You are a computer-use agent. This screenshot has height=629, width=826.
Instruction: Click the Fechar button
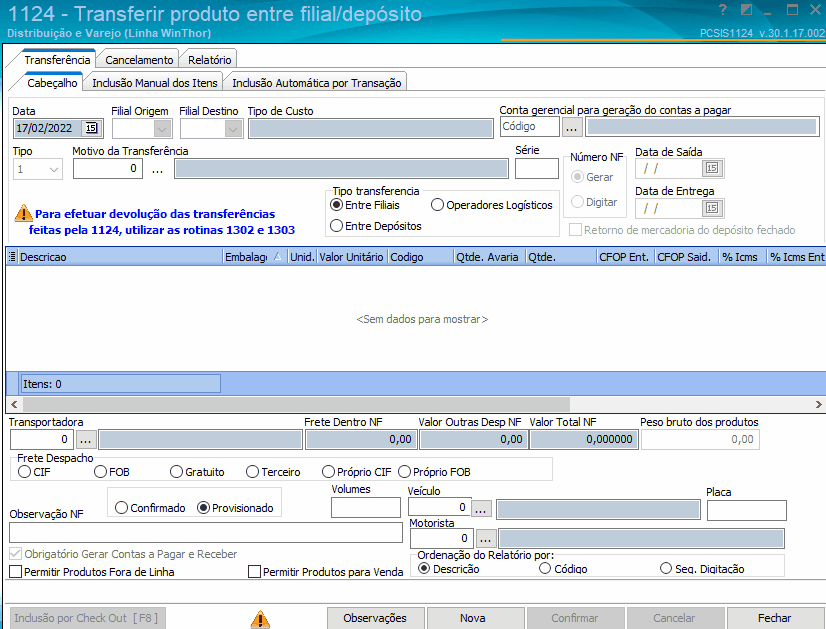(774, 618)
